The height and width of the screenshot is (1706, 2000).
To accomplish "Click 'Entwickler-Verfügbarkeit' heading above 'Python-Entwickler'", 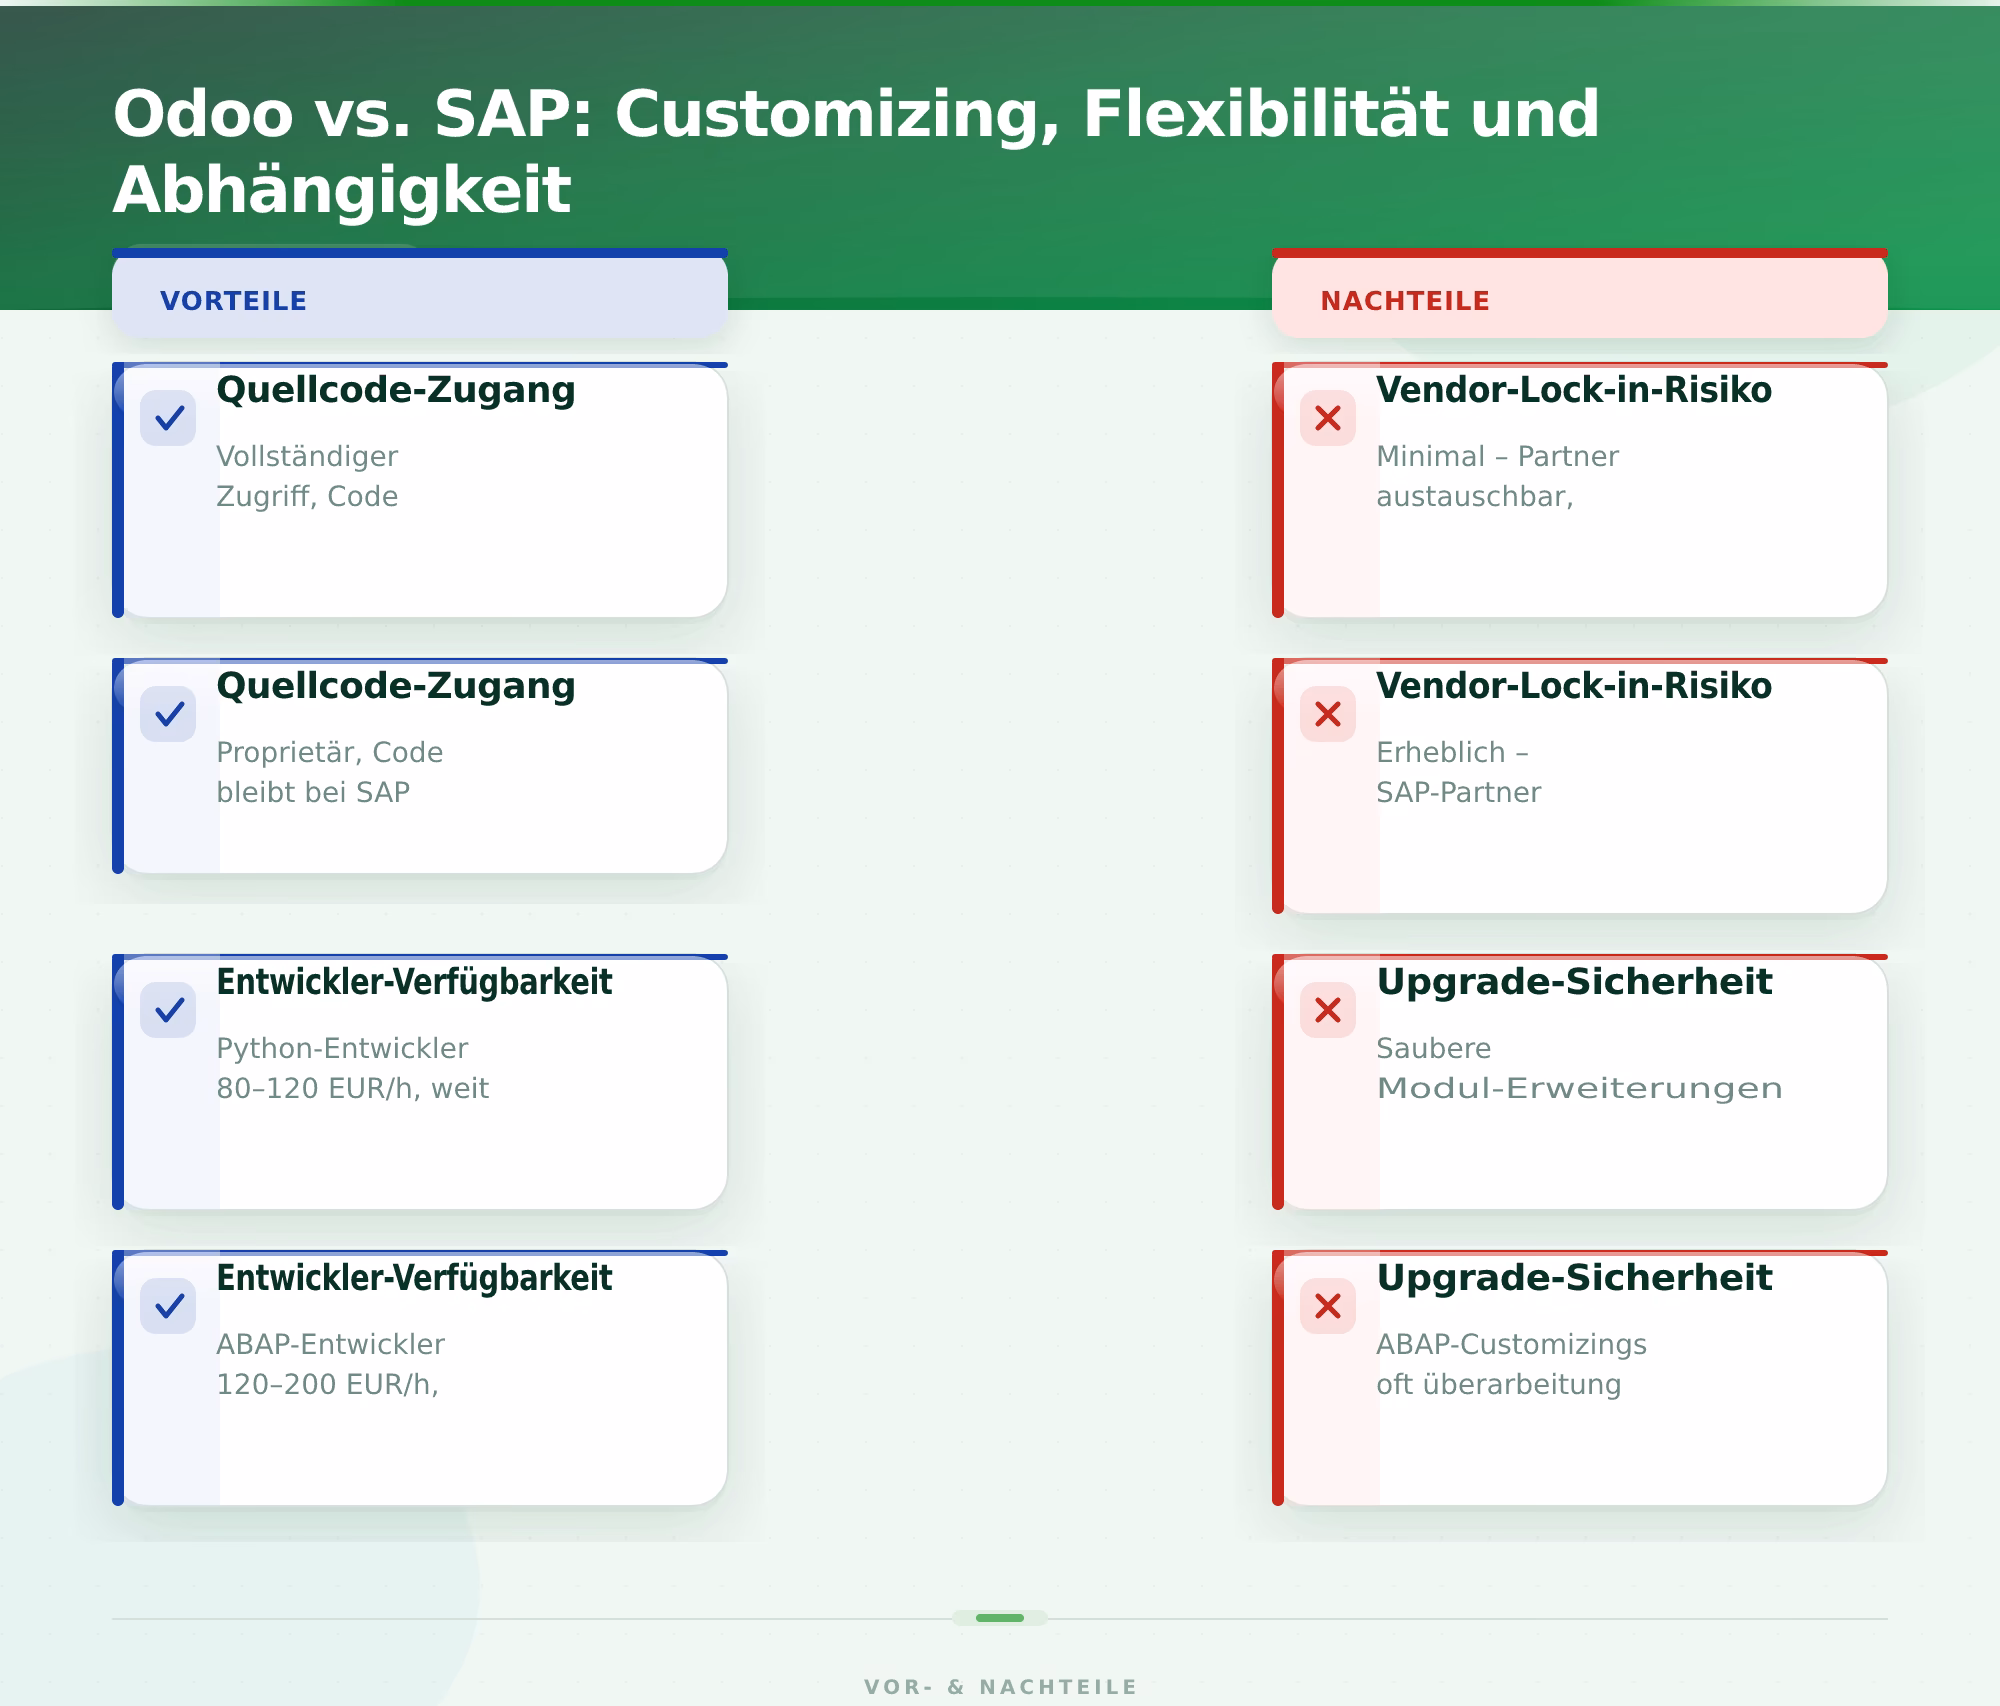I will pos(414,982).
